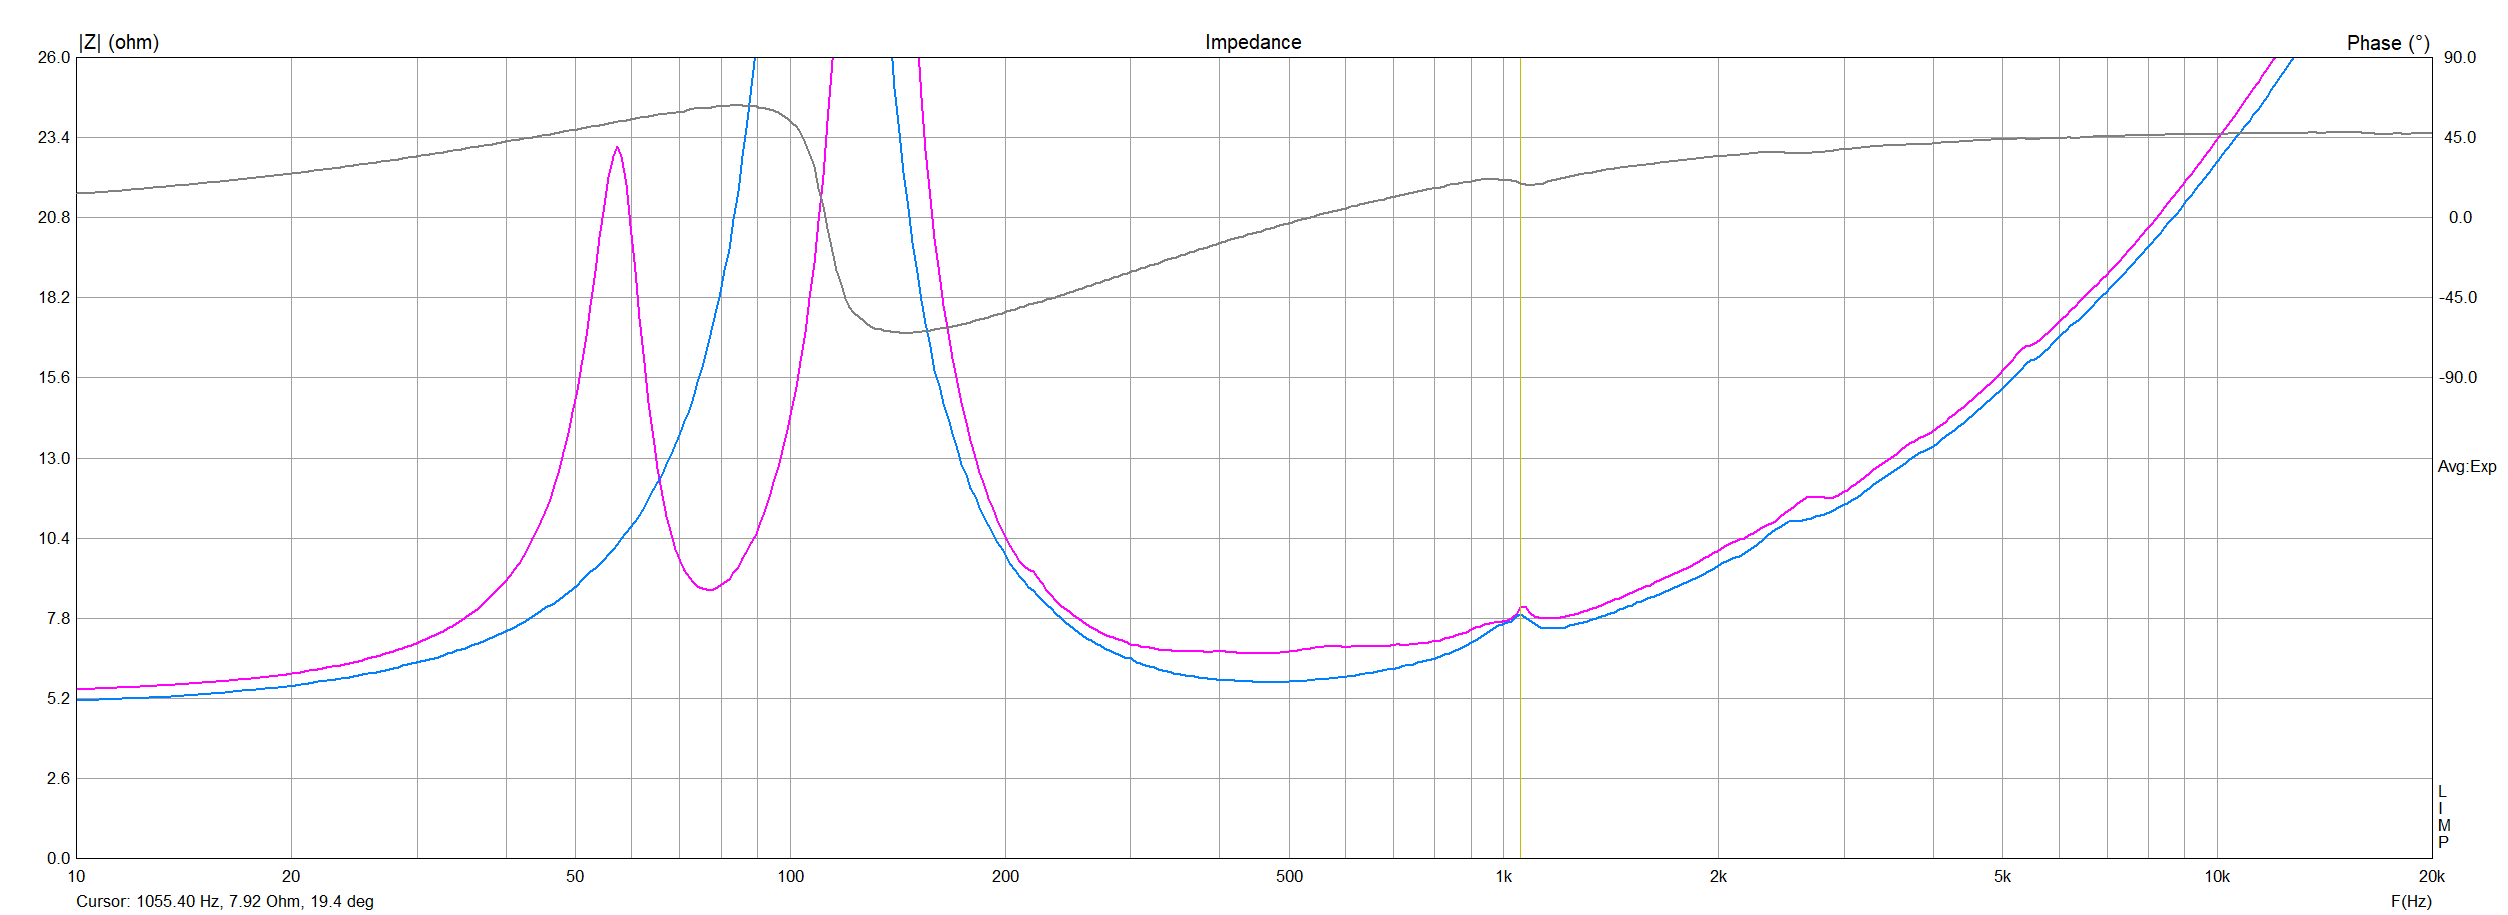Click the gray phase curve minimum near 150 Hz
Image resolution: width=2508 pixels, height=915 pixels.
point(906,332)
